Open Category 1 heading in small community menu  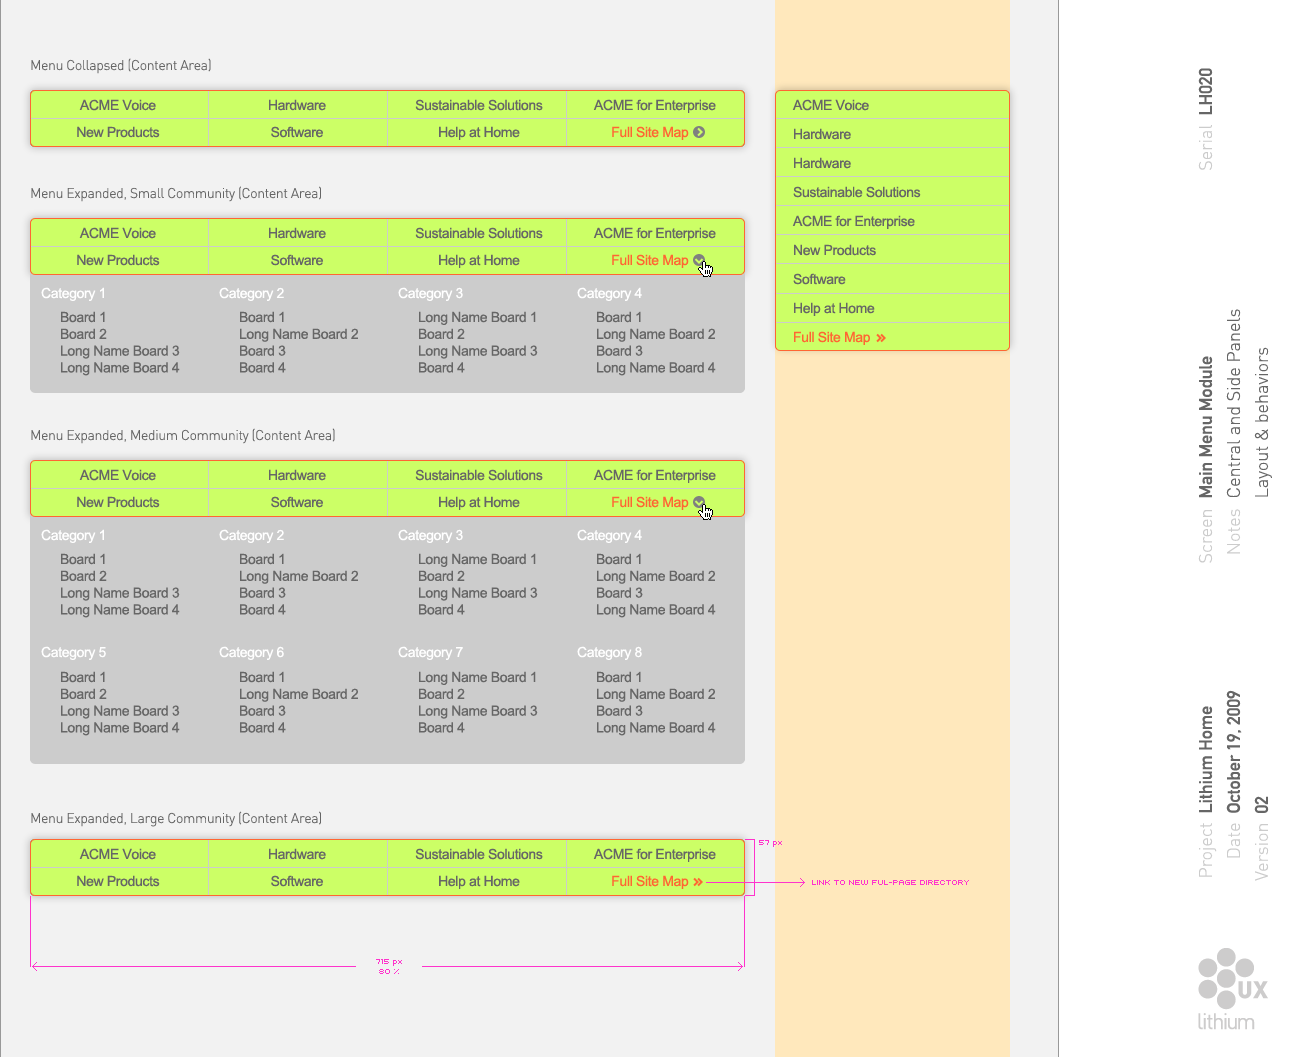(x=73, y=293)
